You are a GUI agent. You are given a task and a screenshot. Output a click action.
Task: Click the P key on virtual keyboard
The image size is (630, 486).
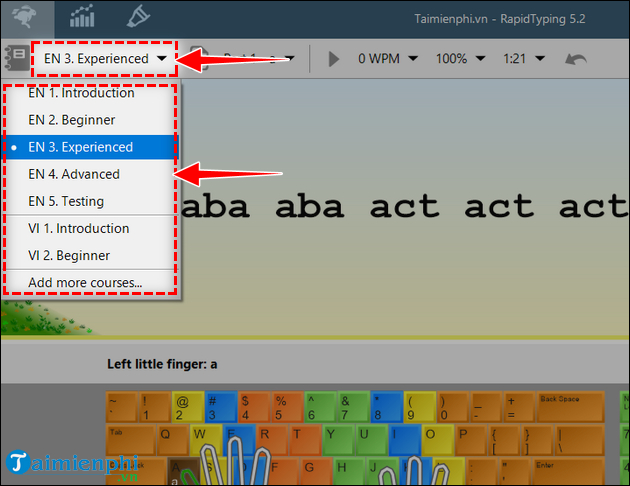tap(471, 440)
